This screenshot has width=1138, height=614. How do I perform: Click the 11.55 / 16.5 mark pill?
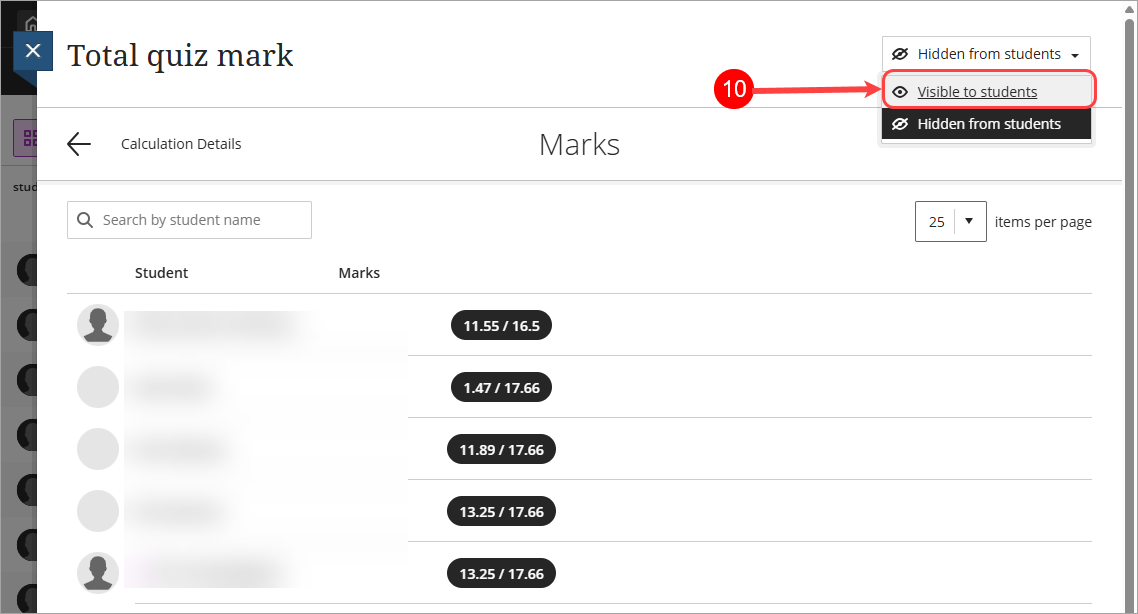pyautogui.click(x=502, y=325)
